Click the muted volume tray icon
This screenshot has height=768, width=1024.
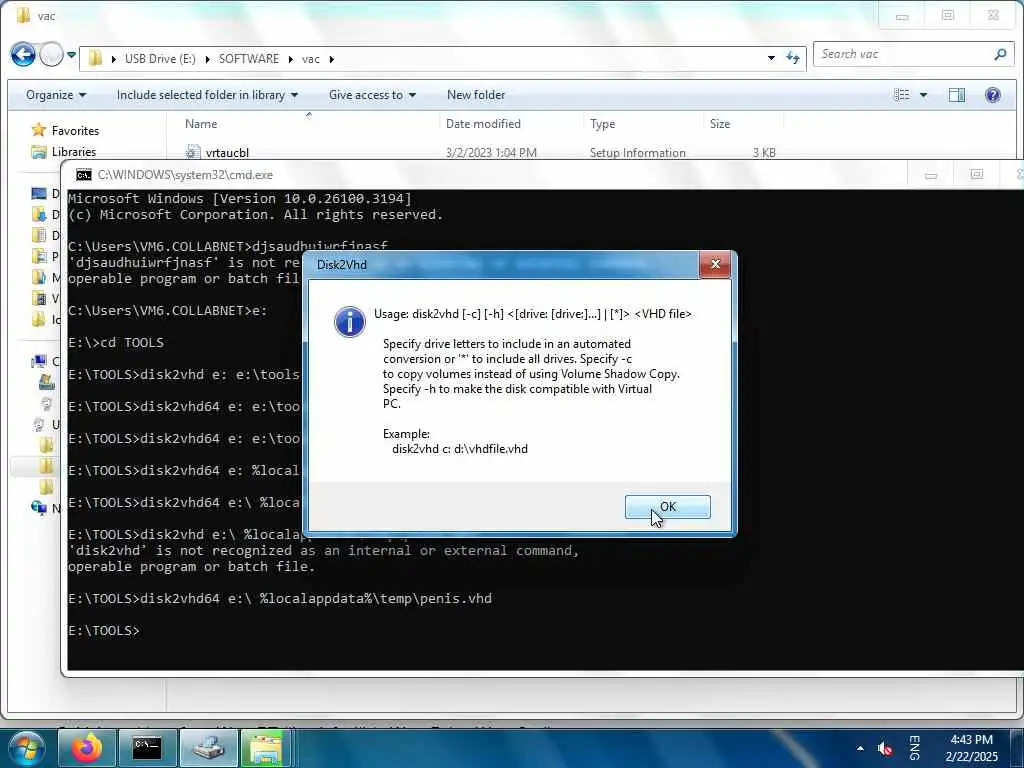click(885, 748)
